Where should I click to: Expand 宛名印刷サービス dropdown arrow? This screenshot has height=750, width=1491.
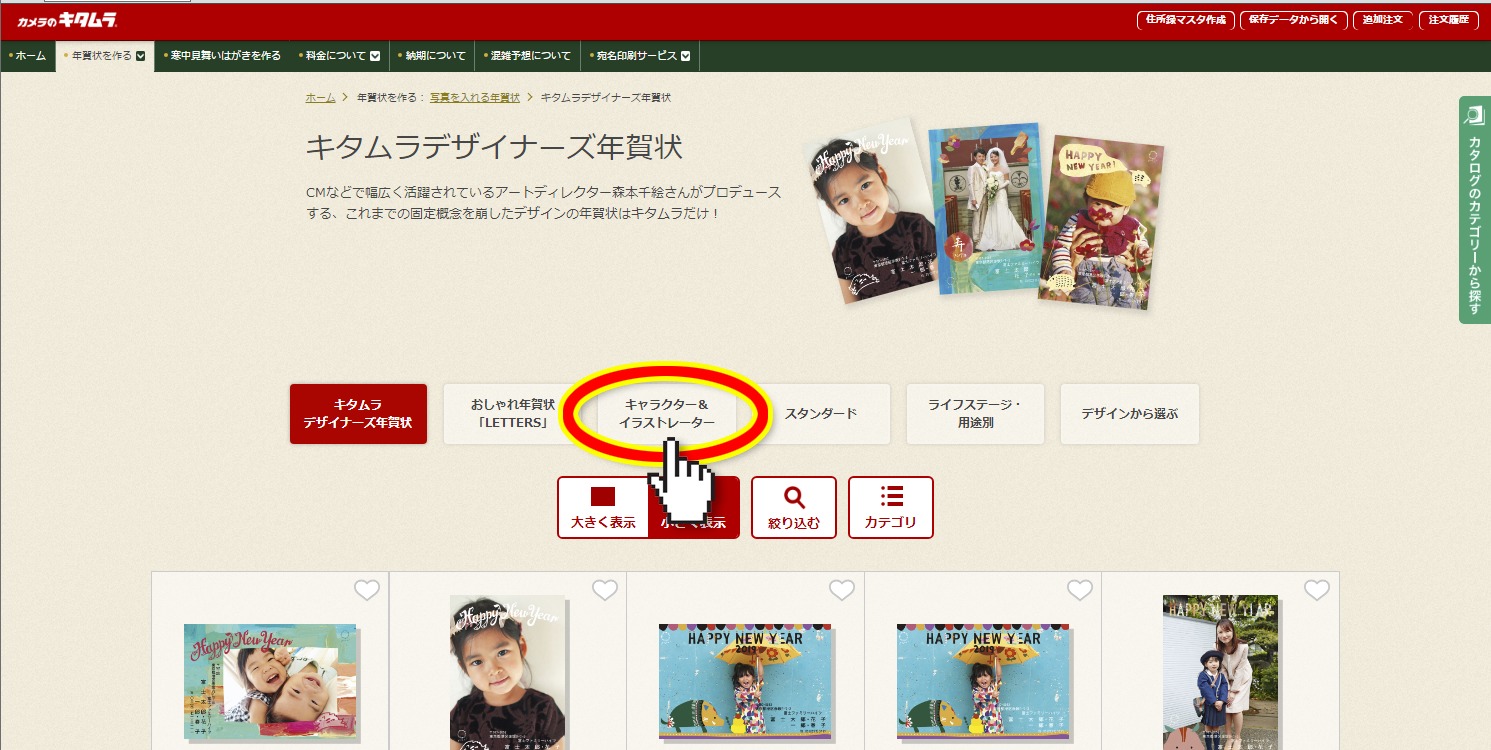(x=685, y=56)
